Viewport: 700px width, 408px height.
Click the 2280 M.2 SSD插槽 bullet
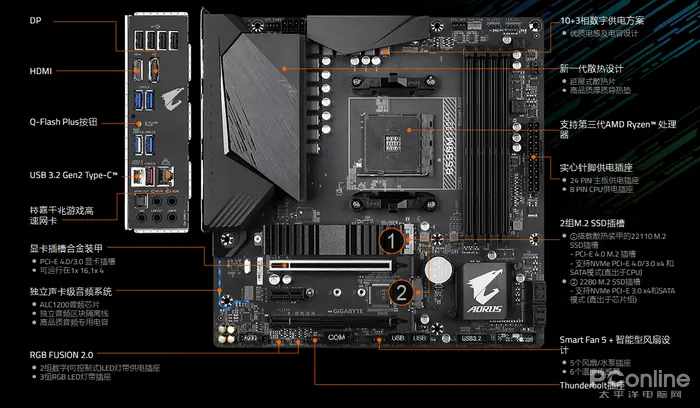coord(606,282)
